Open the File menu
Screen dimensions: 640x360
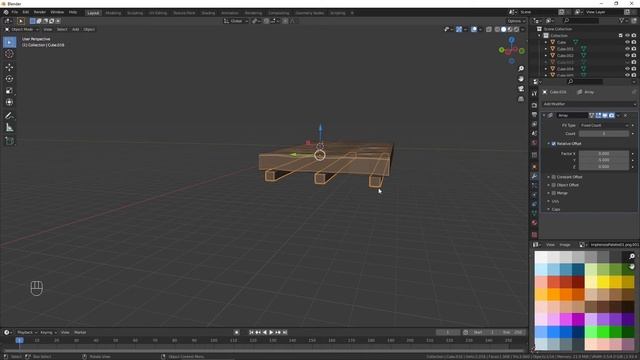[x=15, y=13]
